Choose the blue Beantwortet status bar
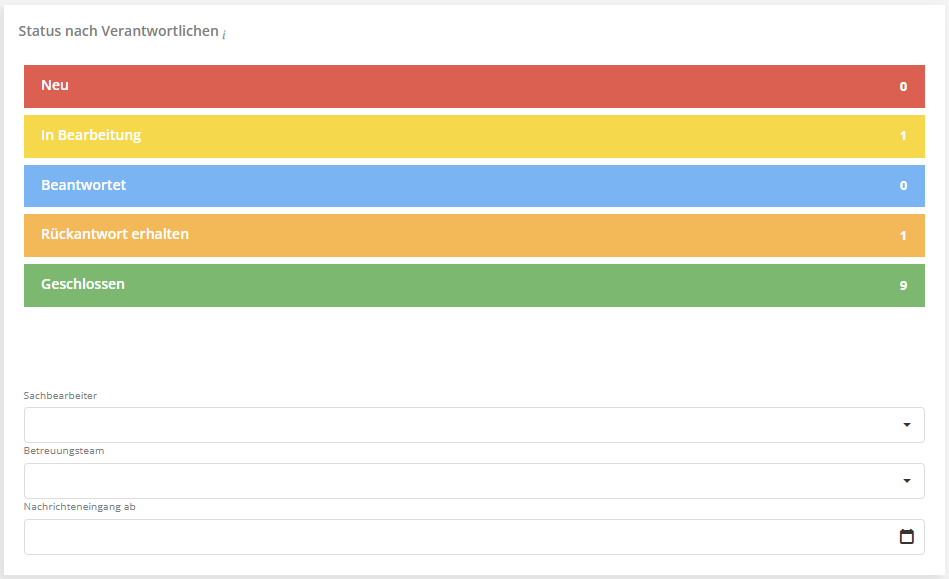The height and width of the screenshot is (579, 949). 474,186
